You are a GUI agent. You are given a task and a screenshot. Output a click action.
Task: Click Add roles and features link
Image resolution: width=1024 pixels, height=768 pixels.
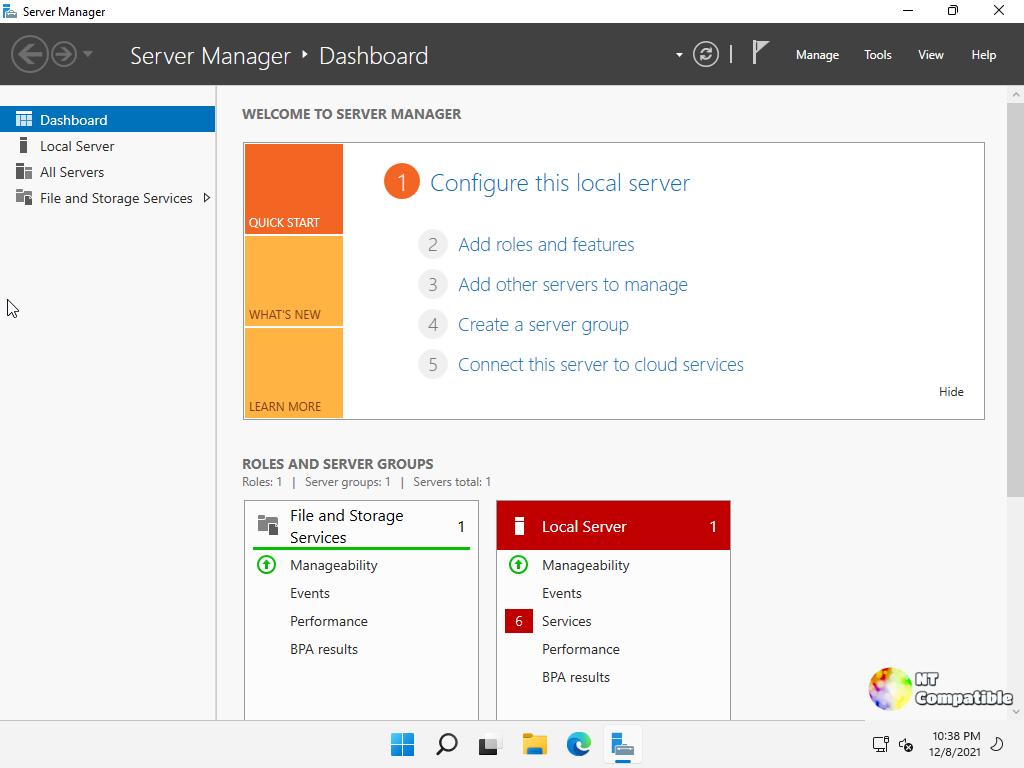[546, 244]
